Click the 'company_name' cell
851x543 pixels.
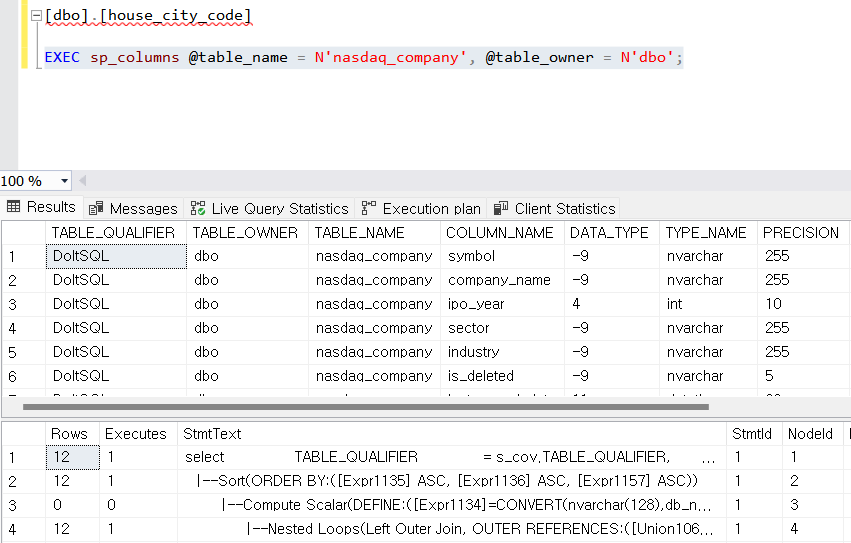pos(503,280)
